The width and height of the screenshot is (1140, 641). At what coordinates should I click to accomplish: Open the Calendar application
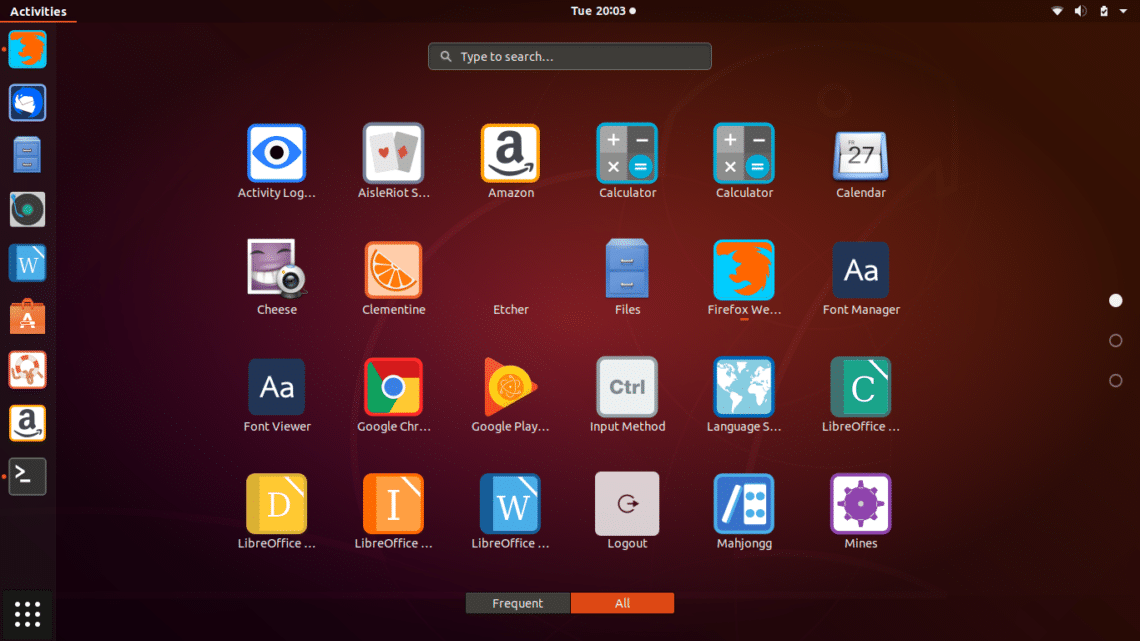pos(860,153)
